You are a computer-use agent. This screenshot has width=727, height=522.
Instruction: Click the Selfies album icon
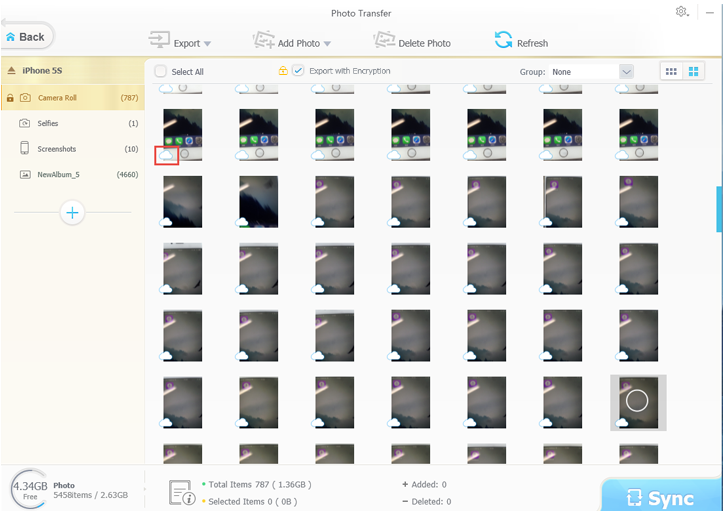tap(25, 123)
